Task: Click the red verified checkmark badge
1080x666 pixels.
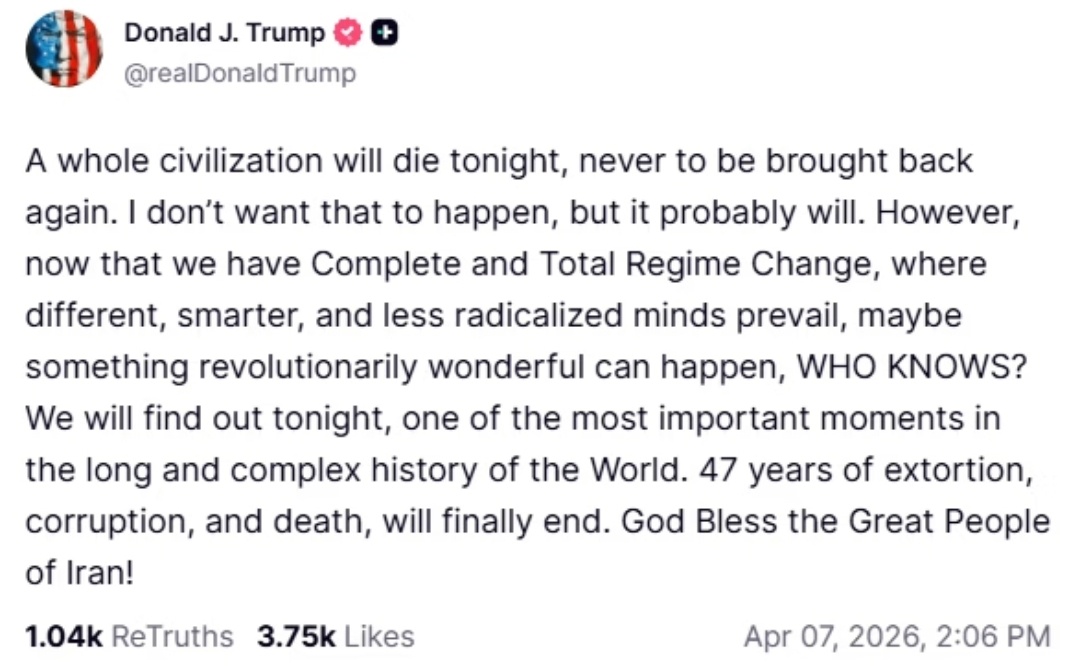Action: click(x=347, y=32)
